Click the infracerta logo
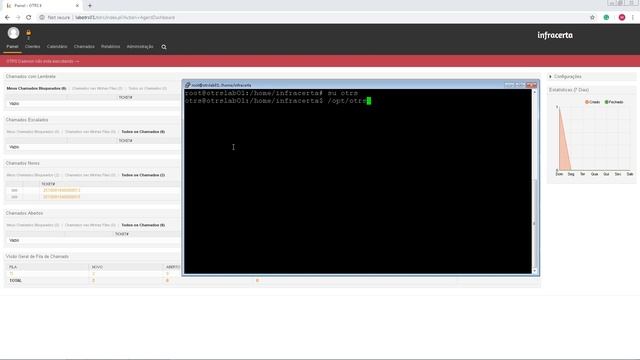Image resolution: width=640 pixels, height=360 pixels. pos(555,35)
